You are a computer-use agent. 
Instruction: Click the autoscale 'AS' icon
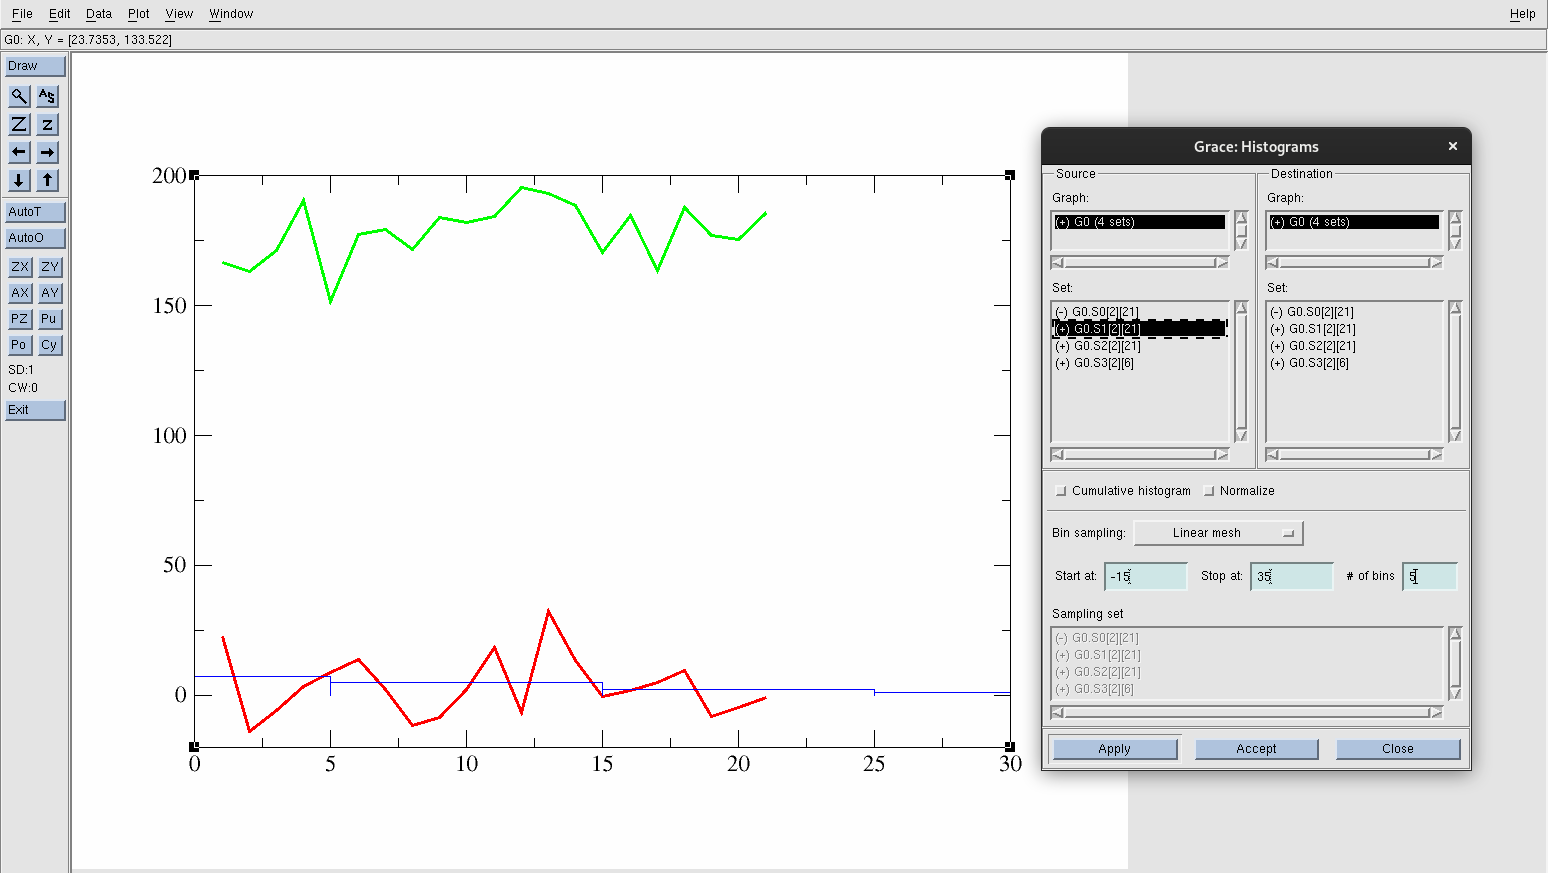pyautogui.click(x=47, y=96)
